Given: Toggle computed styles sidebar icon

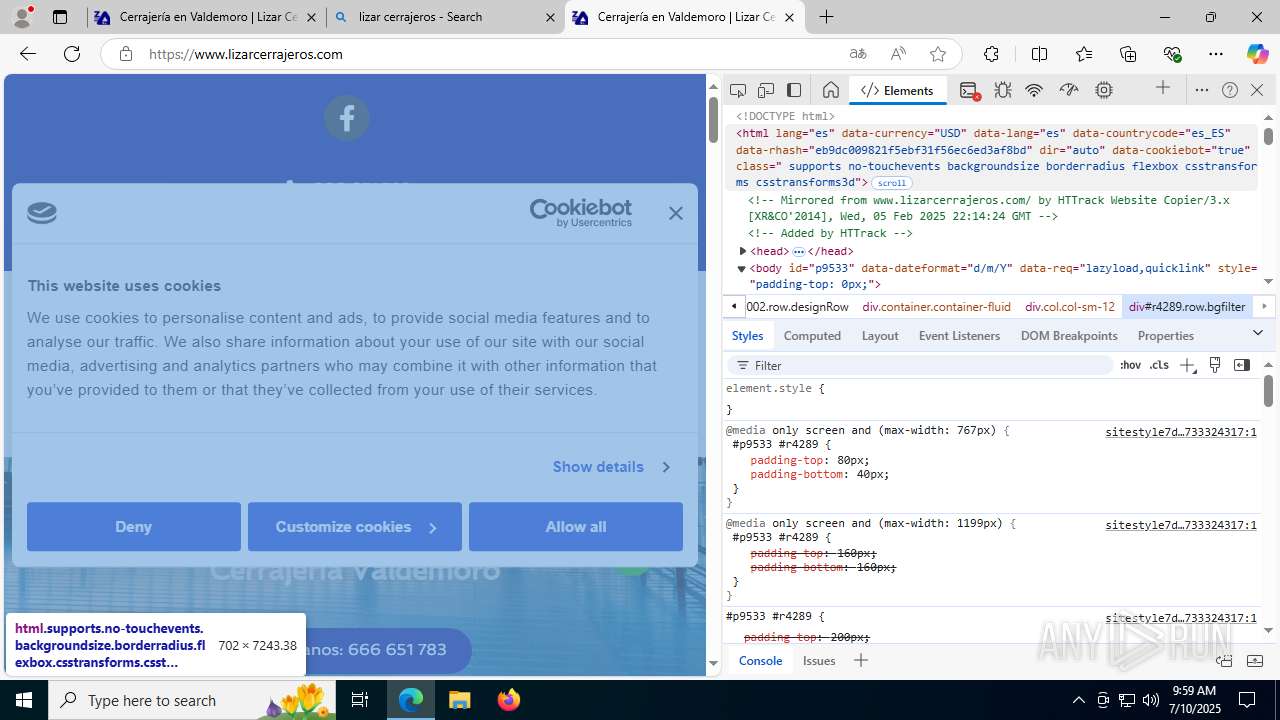Looking at the screenshot, I should point(1242,365).
